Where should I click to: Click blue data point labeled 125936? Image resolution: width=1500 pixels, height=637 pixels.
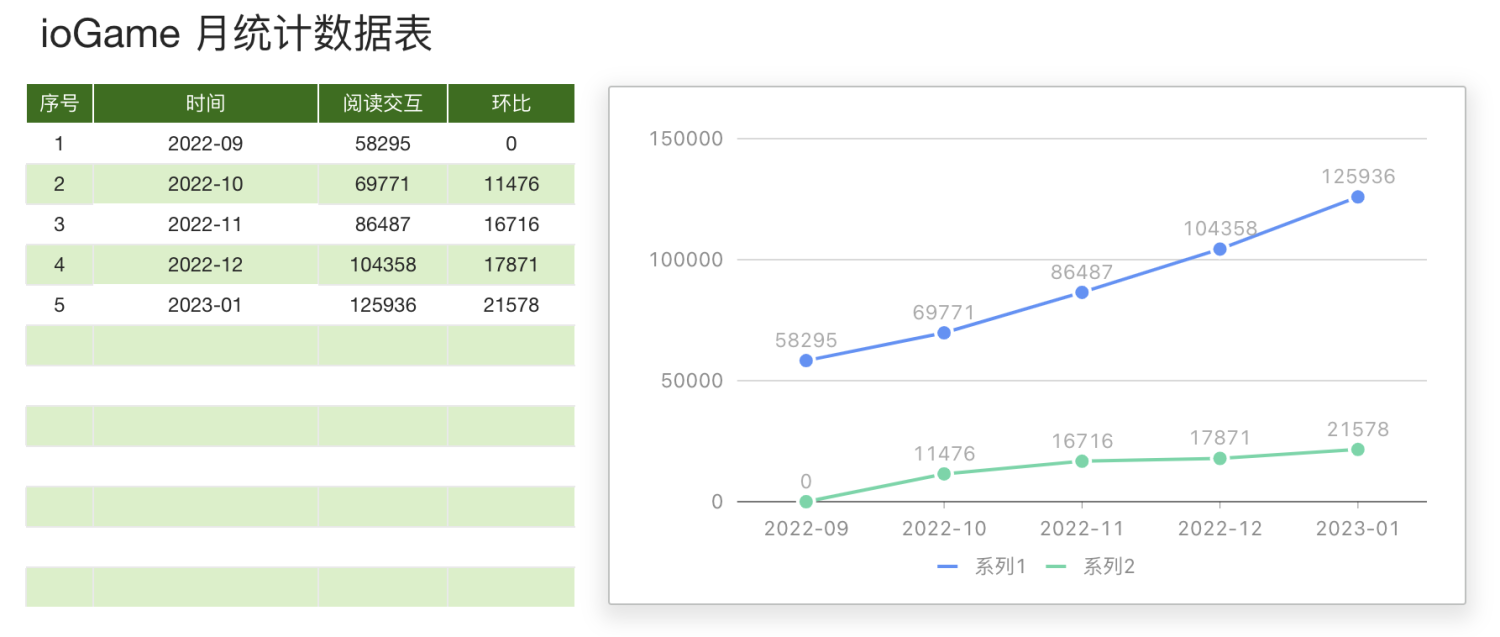1357,197
